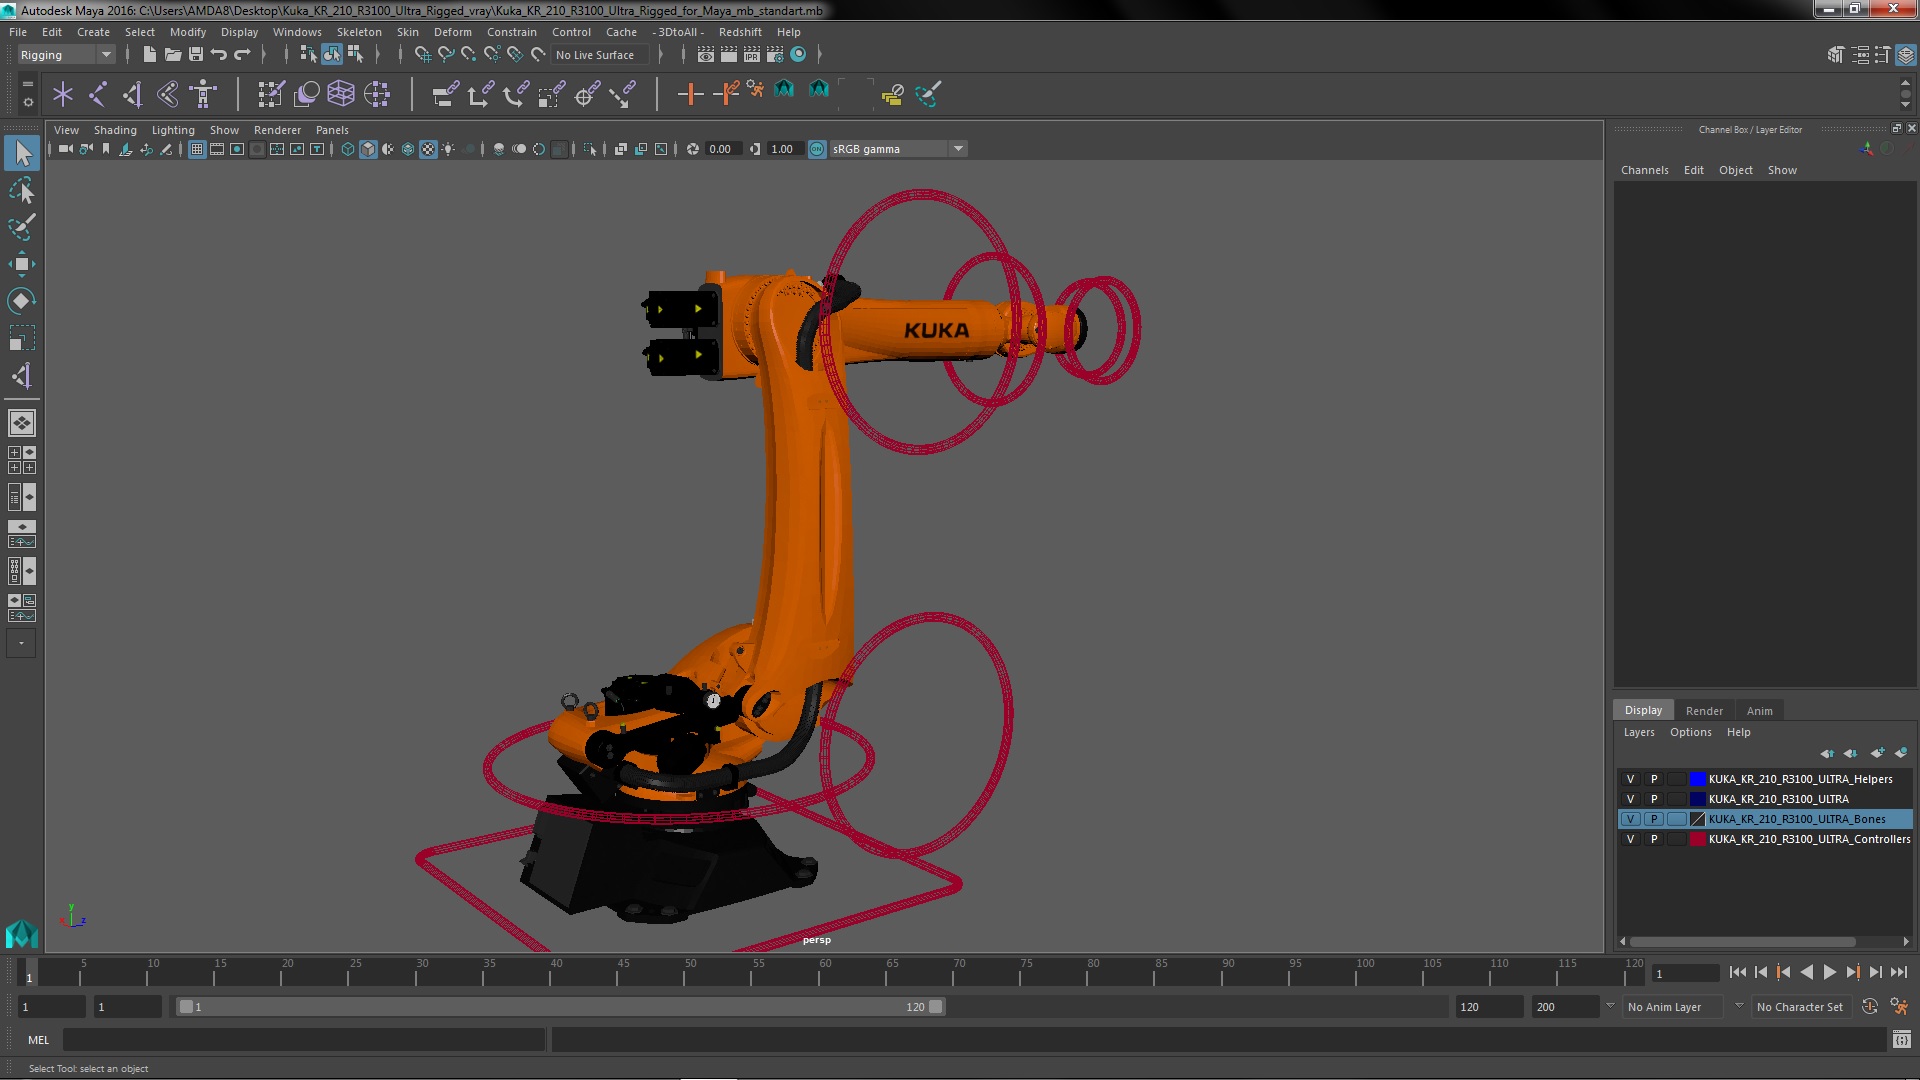Click the HumanIK character shelf icon
The image size is (1920, 1080).
203,94
